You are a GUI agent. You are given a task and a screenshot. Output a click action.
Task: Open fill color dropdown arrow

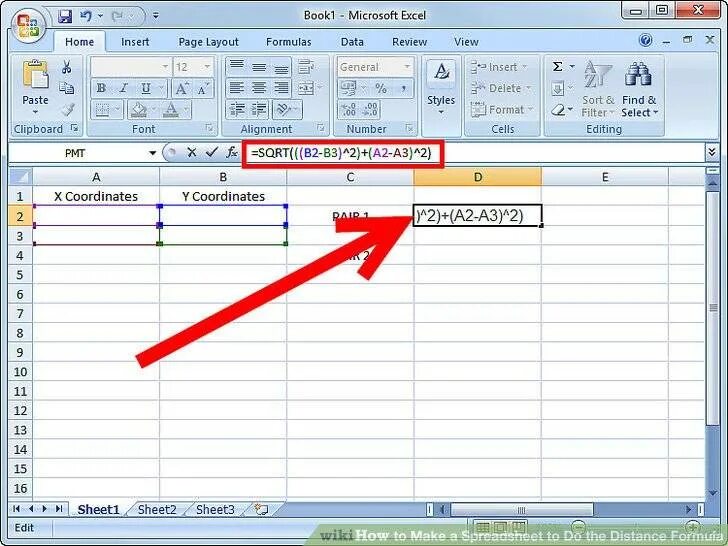(154, 110)
